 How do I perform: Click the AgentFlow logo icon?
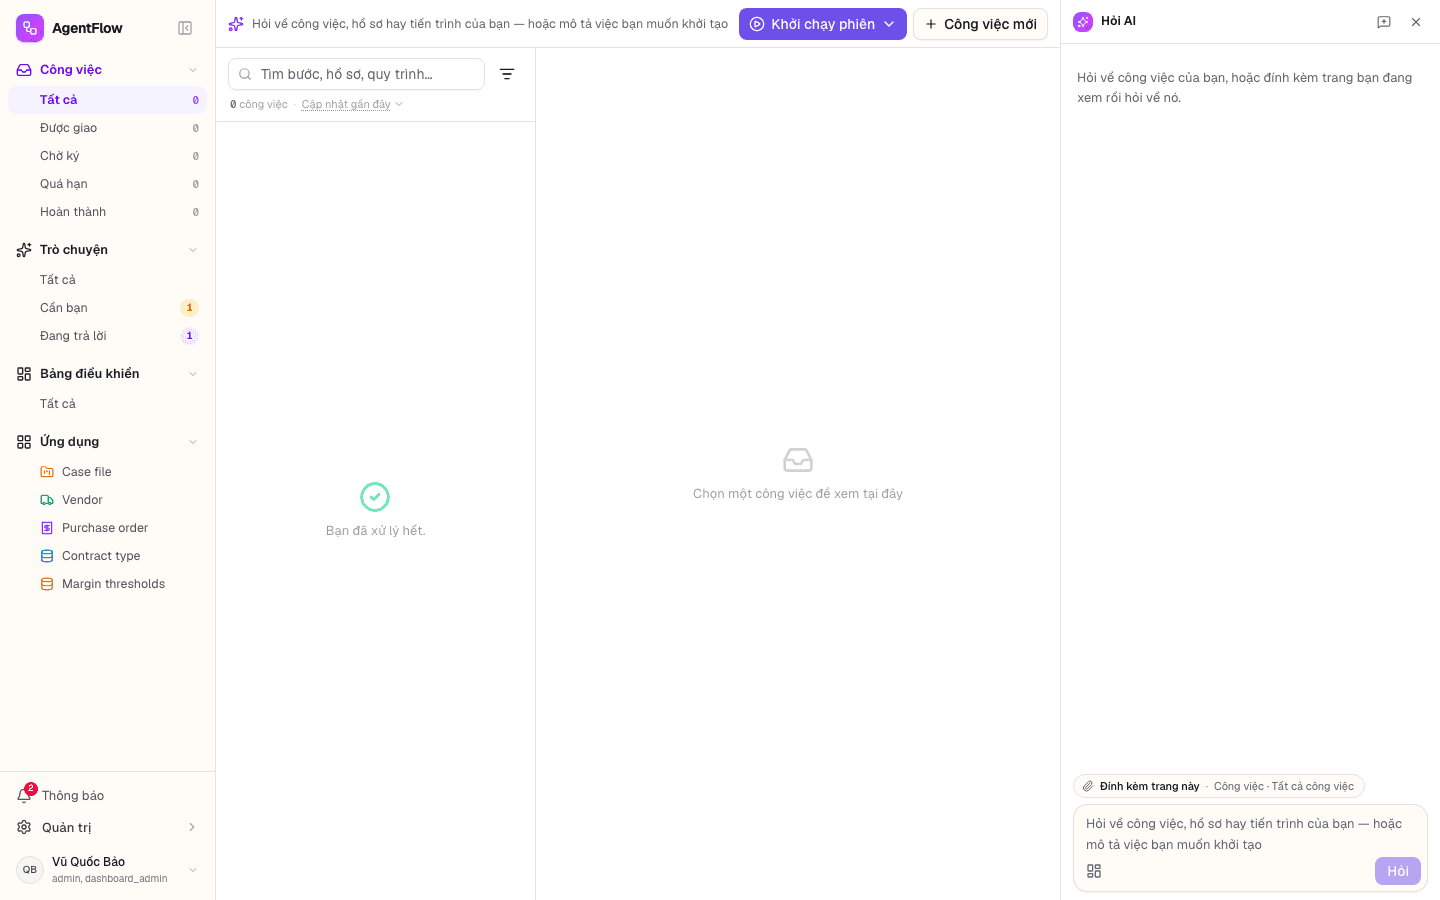click(x=30, y=28)
